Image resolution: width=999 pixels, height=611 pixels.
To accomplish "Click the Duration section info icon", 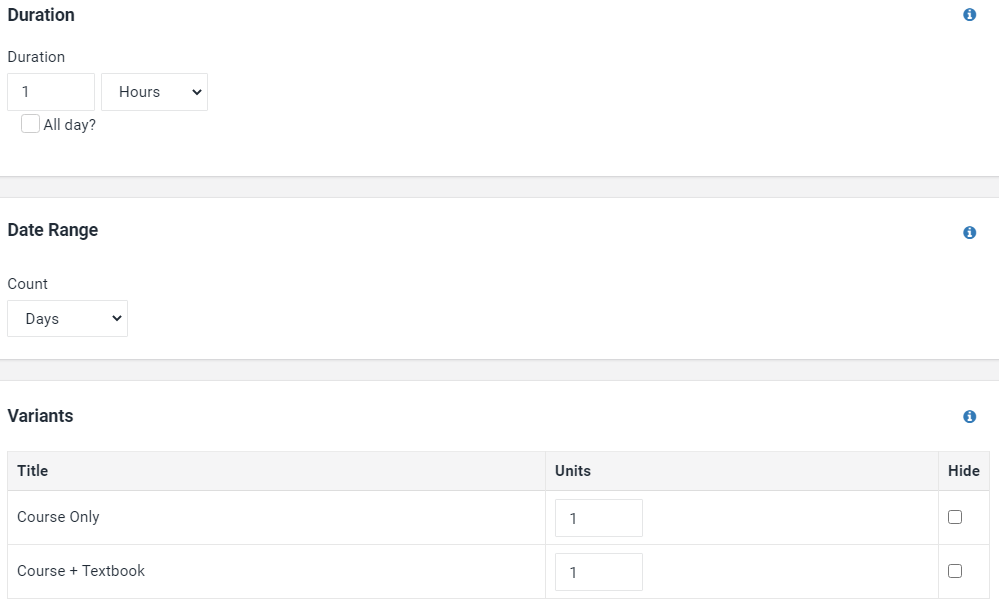I will point(969,15).
